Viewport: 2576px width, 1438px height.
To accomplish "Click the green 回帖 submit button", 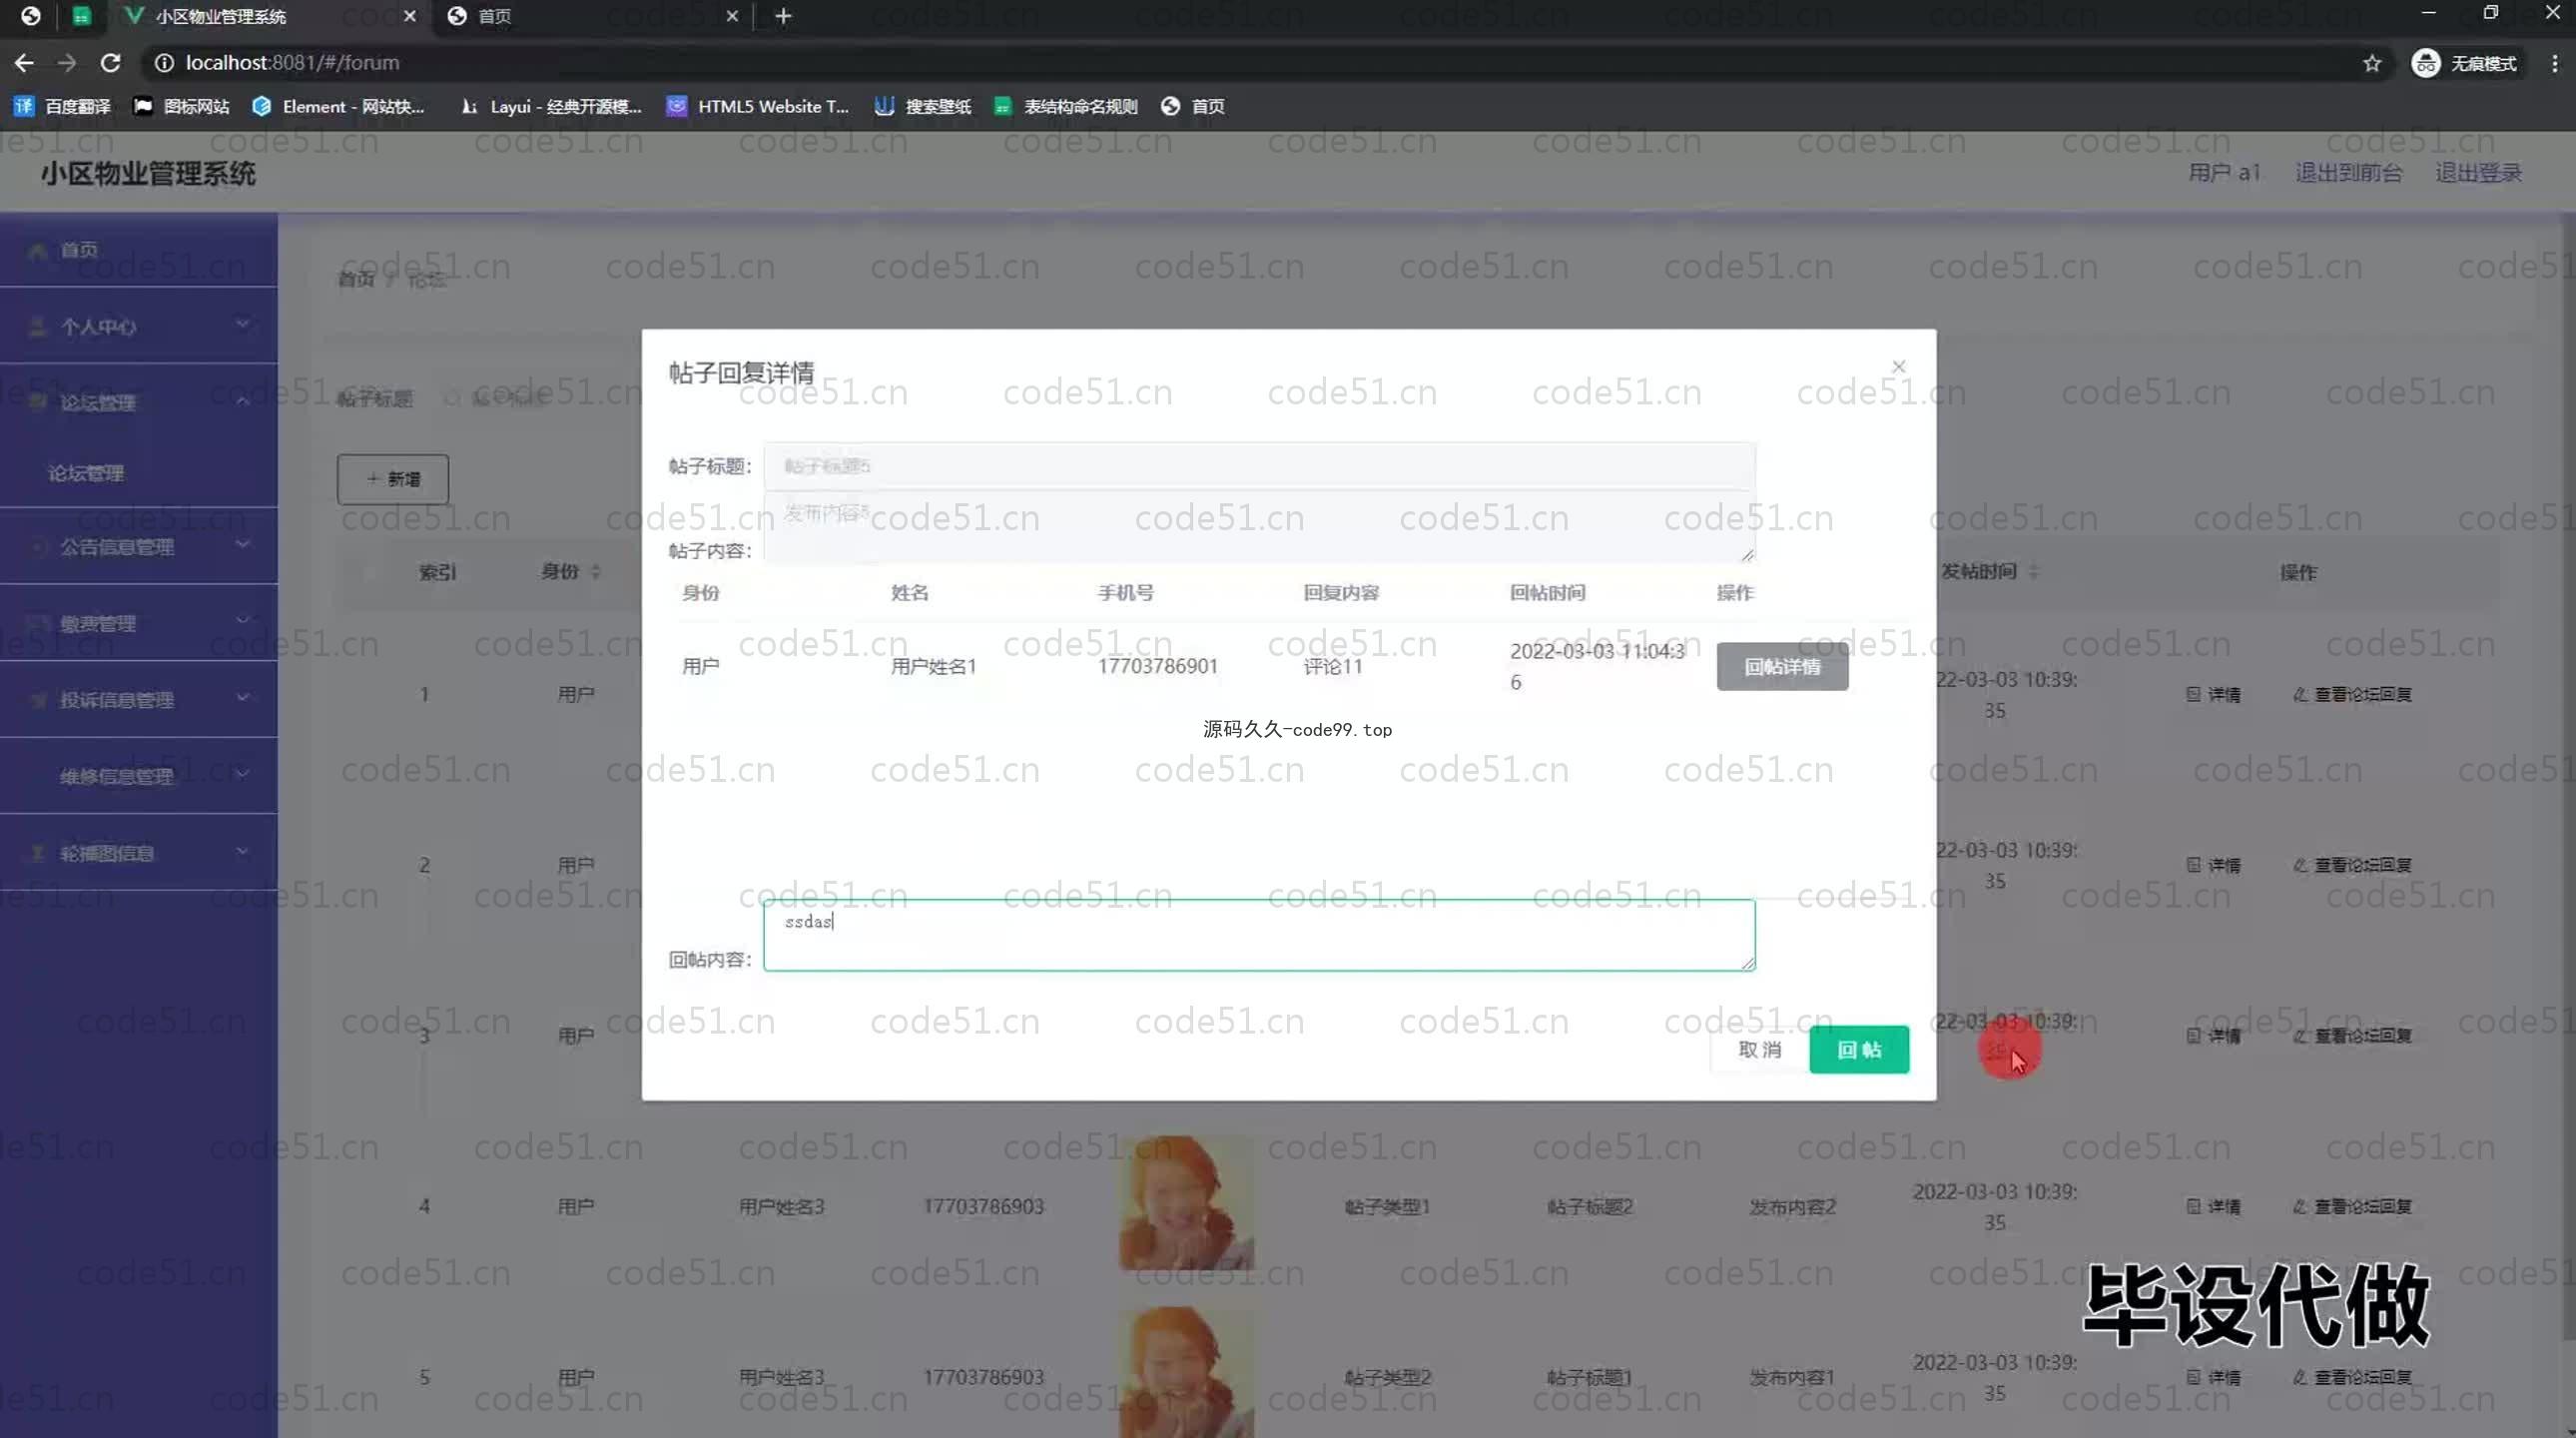I will pos(1859,1049).
